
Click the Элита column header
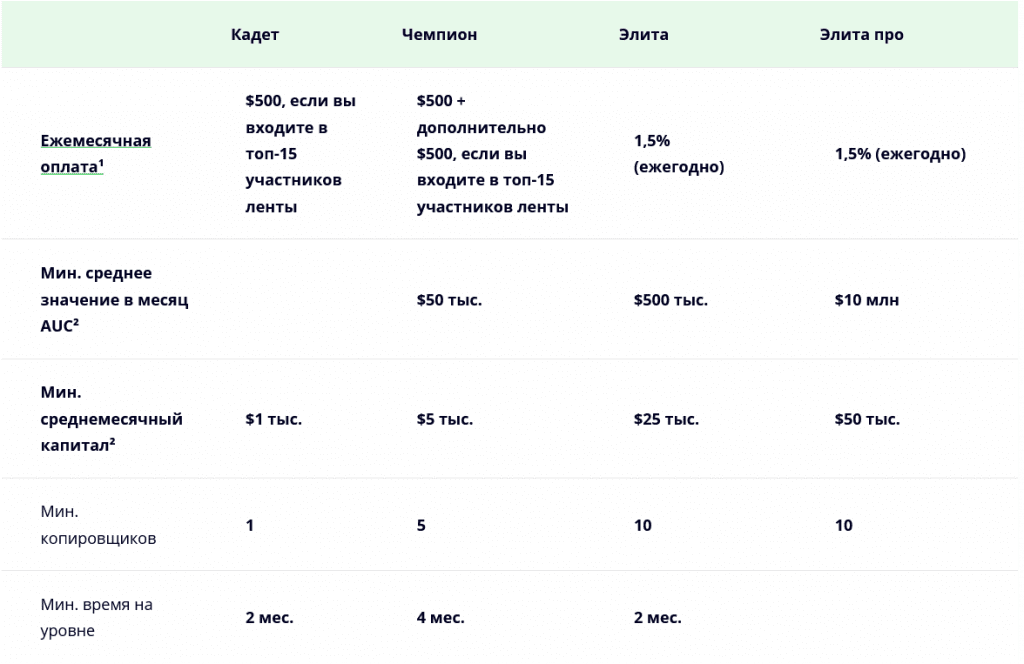[644, 34]
